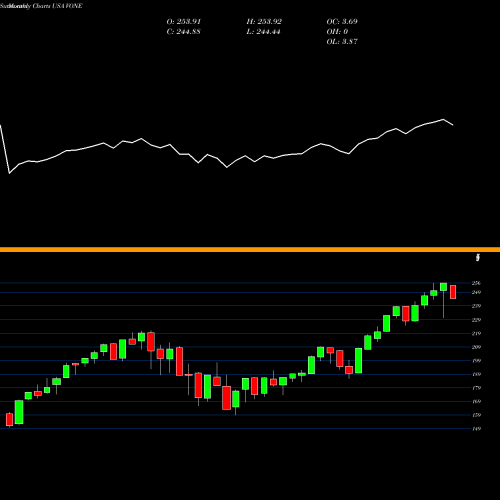Click the 'OL: 3.87' reading
The image size is (500, 500).
coord(342,42)
